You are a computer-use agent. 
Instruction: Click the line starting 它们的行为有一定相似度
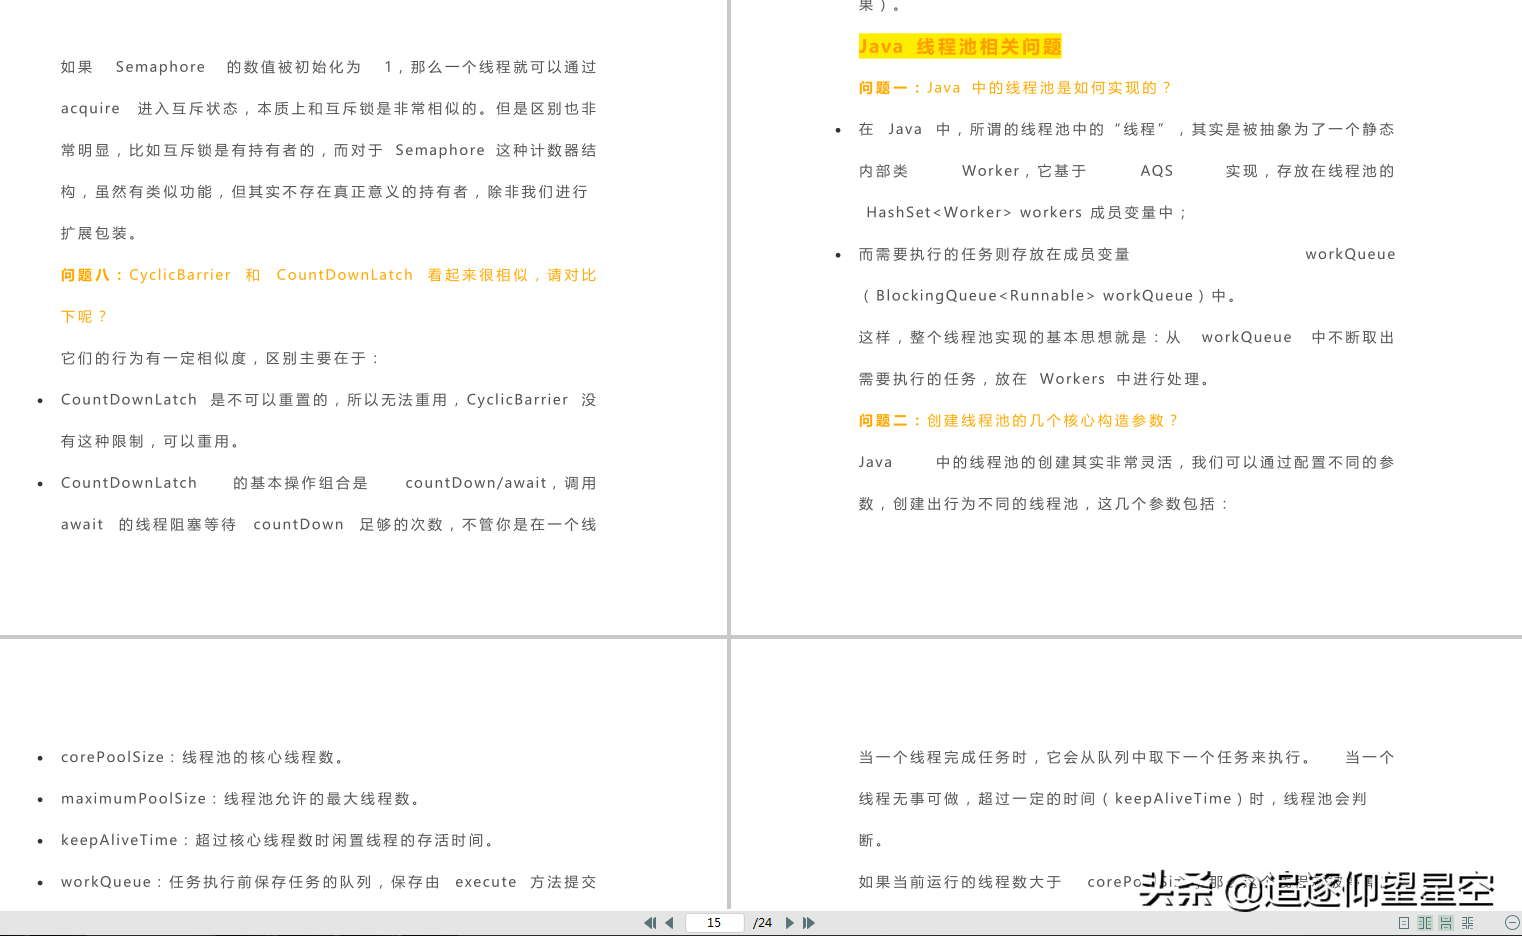tap(220, 358)
